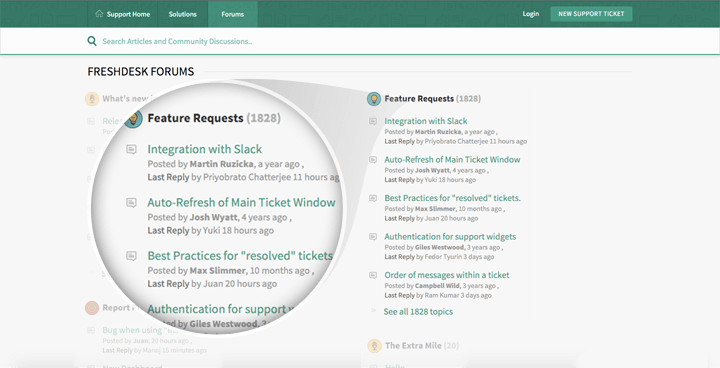Click the magnified topic icon beside Integration with Slack
This screenshot has height=368, width=720.
131,150
